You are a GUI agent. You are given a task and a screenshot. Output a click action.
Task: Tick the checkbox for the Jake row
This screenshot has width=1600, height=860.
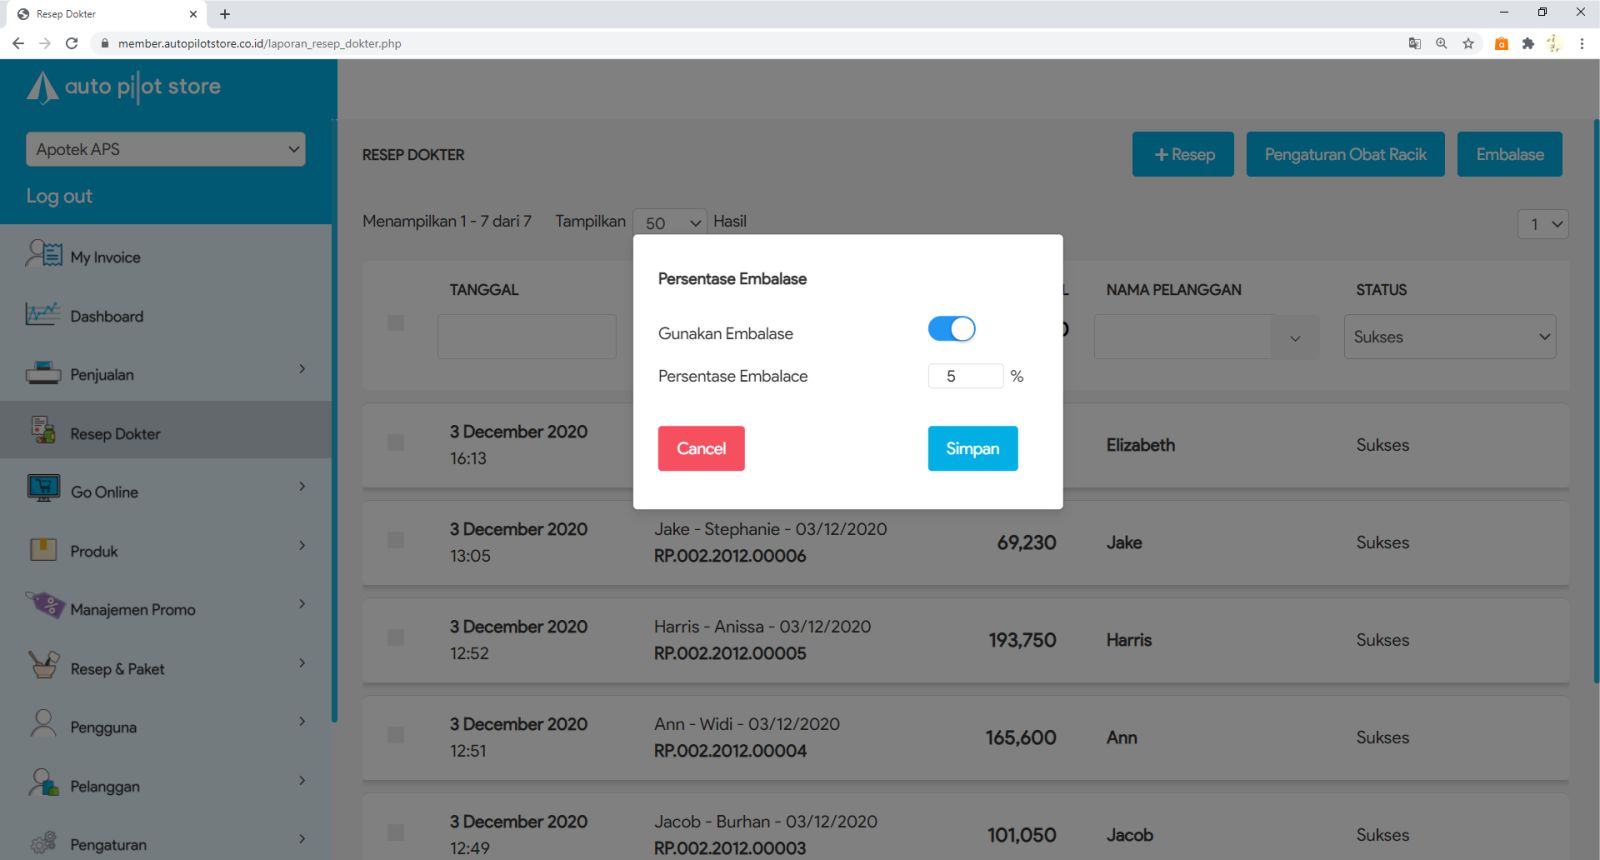396,540
